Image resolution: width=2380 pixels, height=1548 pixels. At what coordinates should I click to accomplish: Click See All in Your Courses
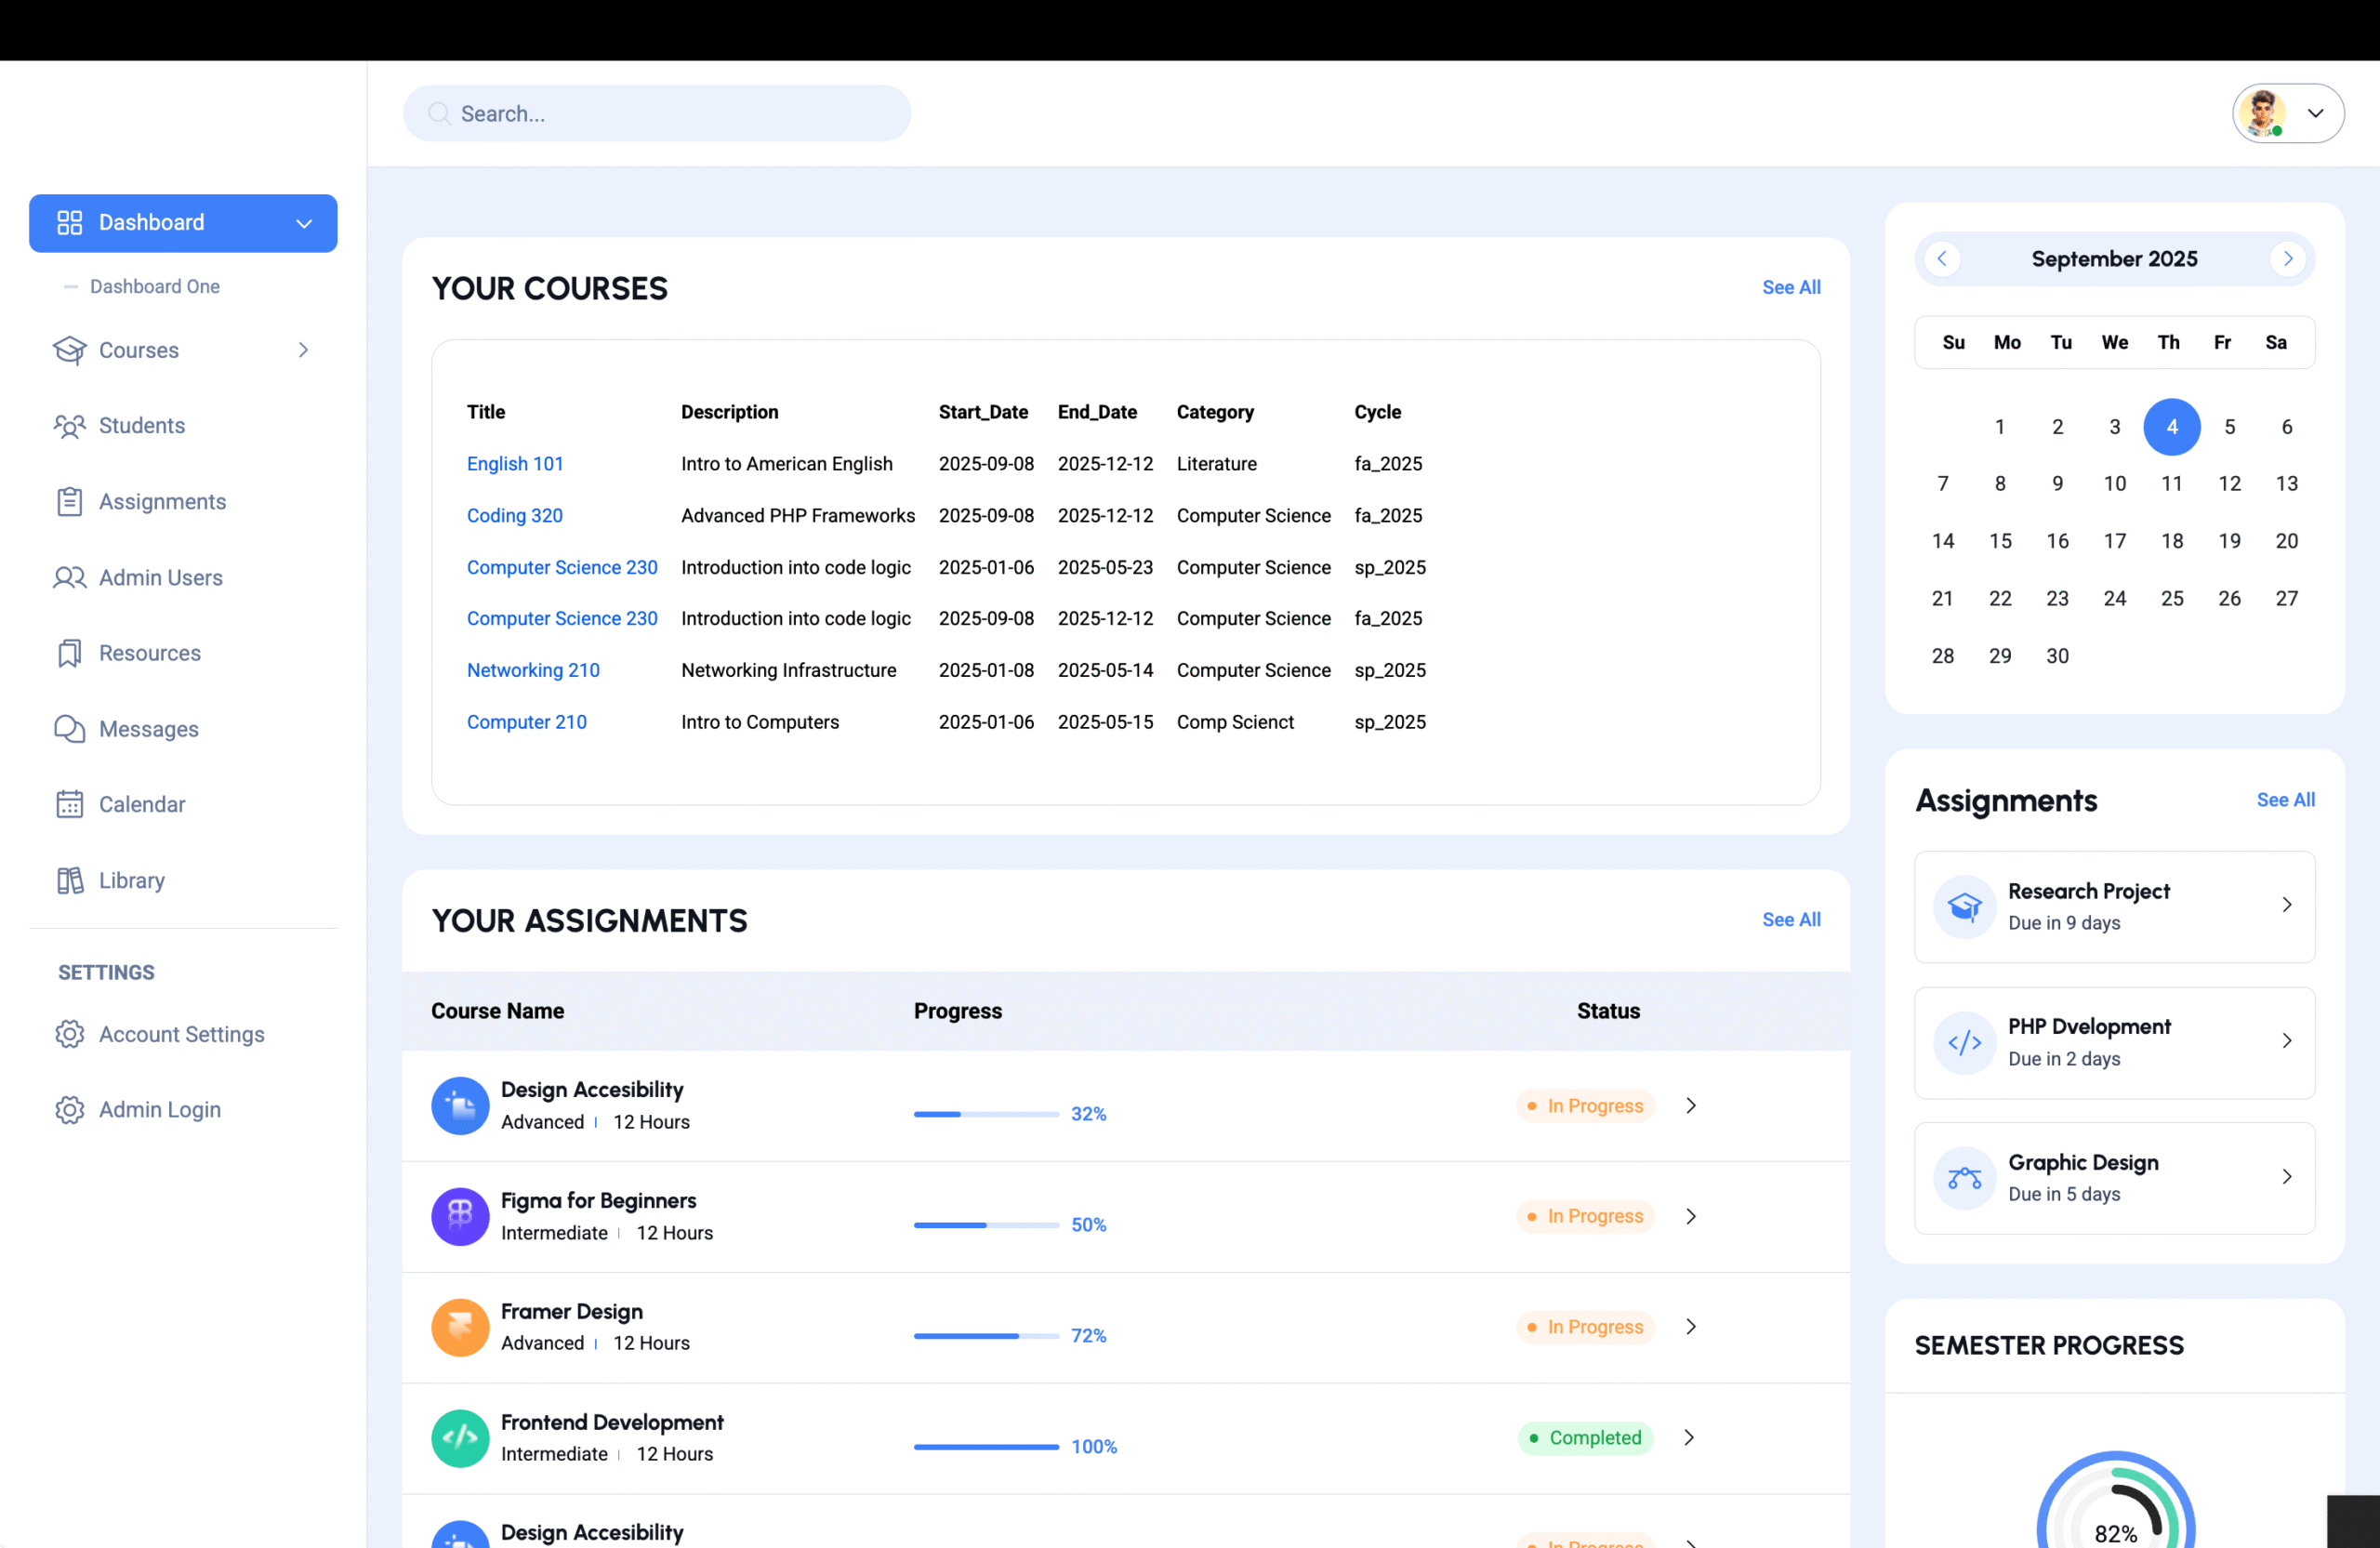point(1791,288)
